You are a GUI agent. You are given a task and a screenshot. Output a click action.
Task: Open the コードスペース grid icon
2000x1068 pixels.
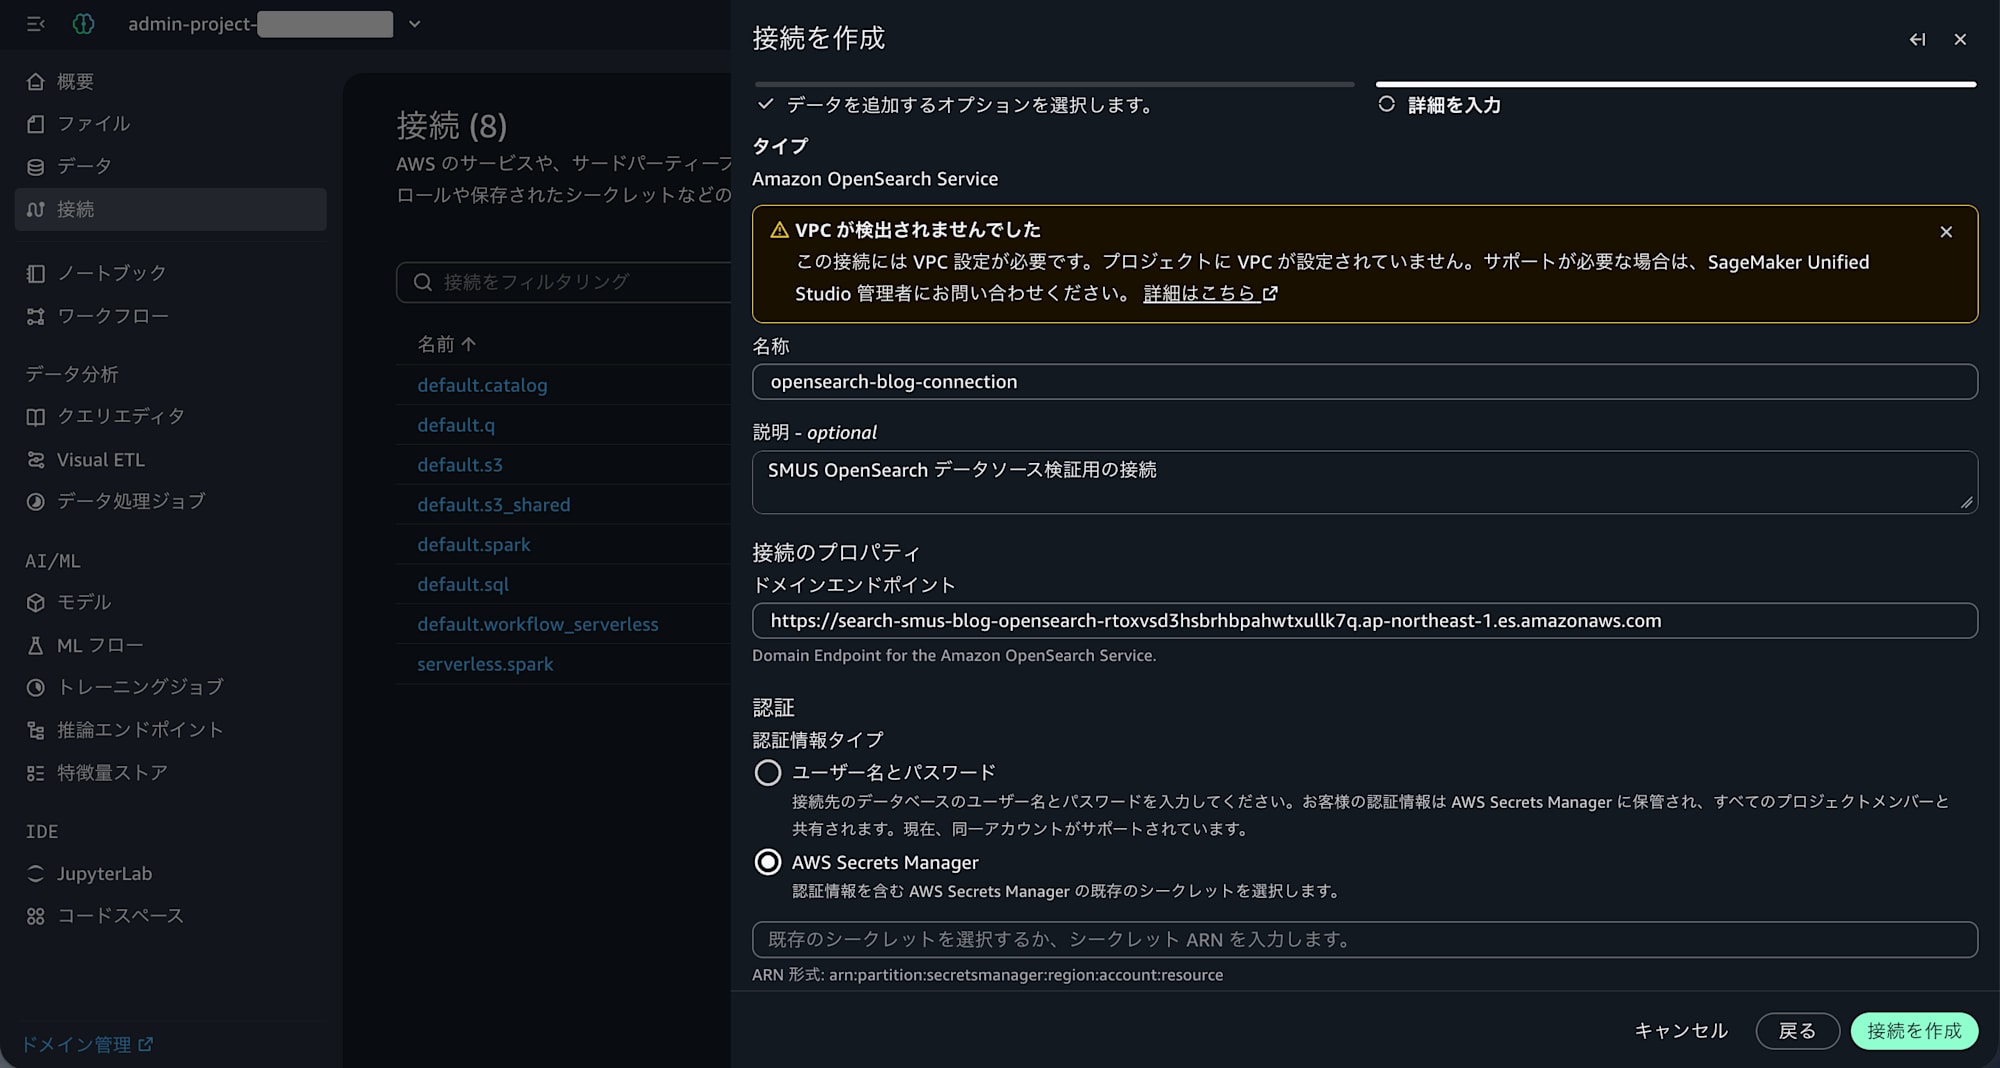point(36,916)
